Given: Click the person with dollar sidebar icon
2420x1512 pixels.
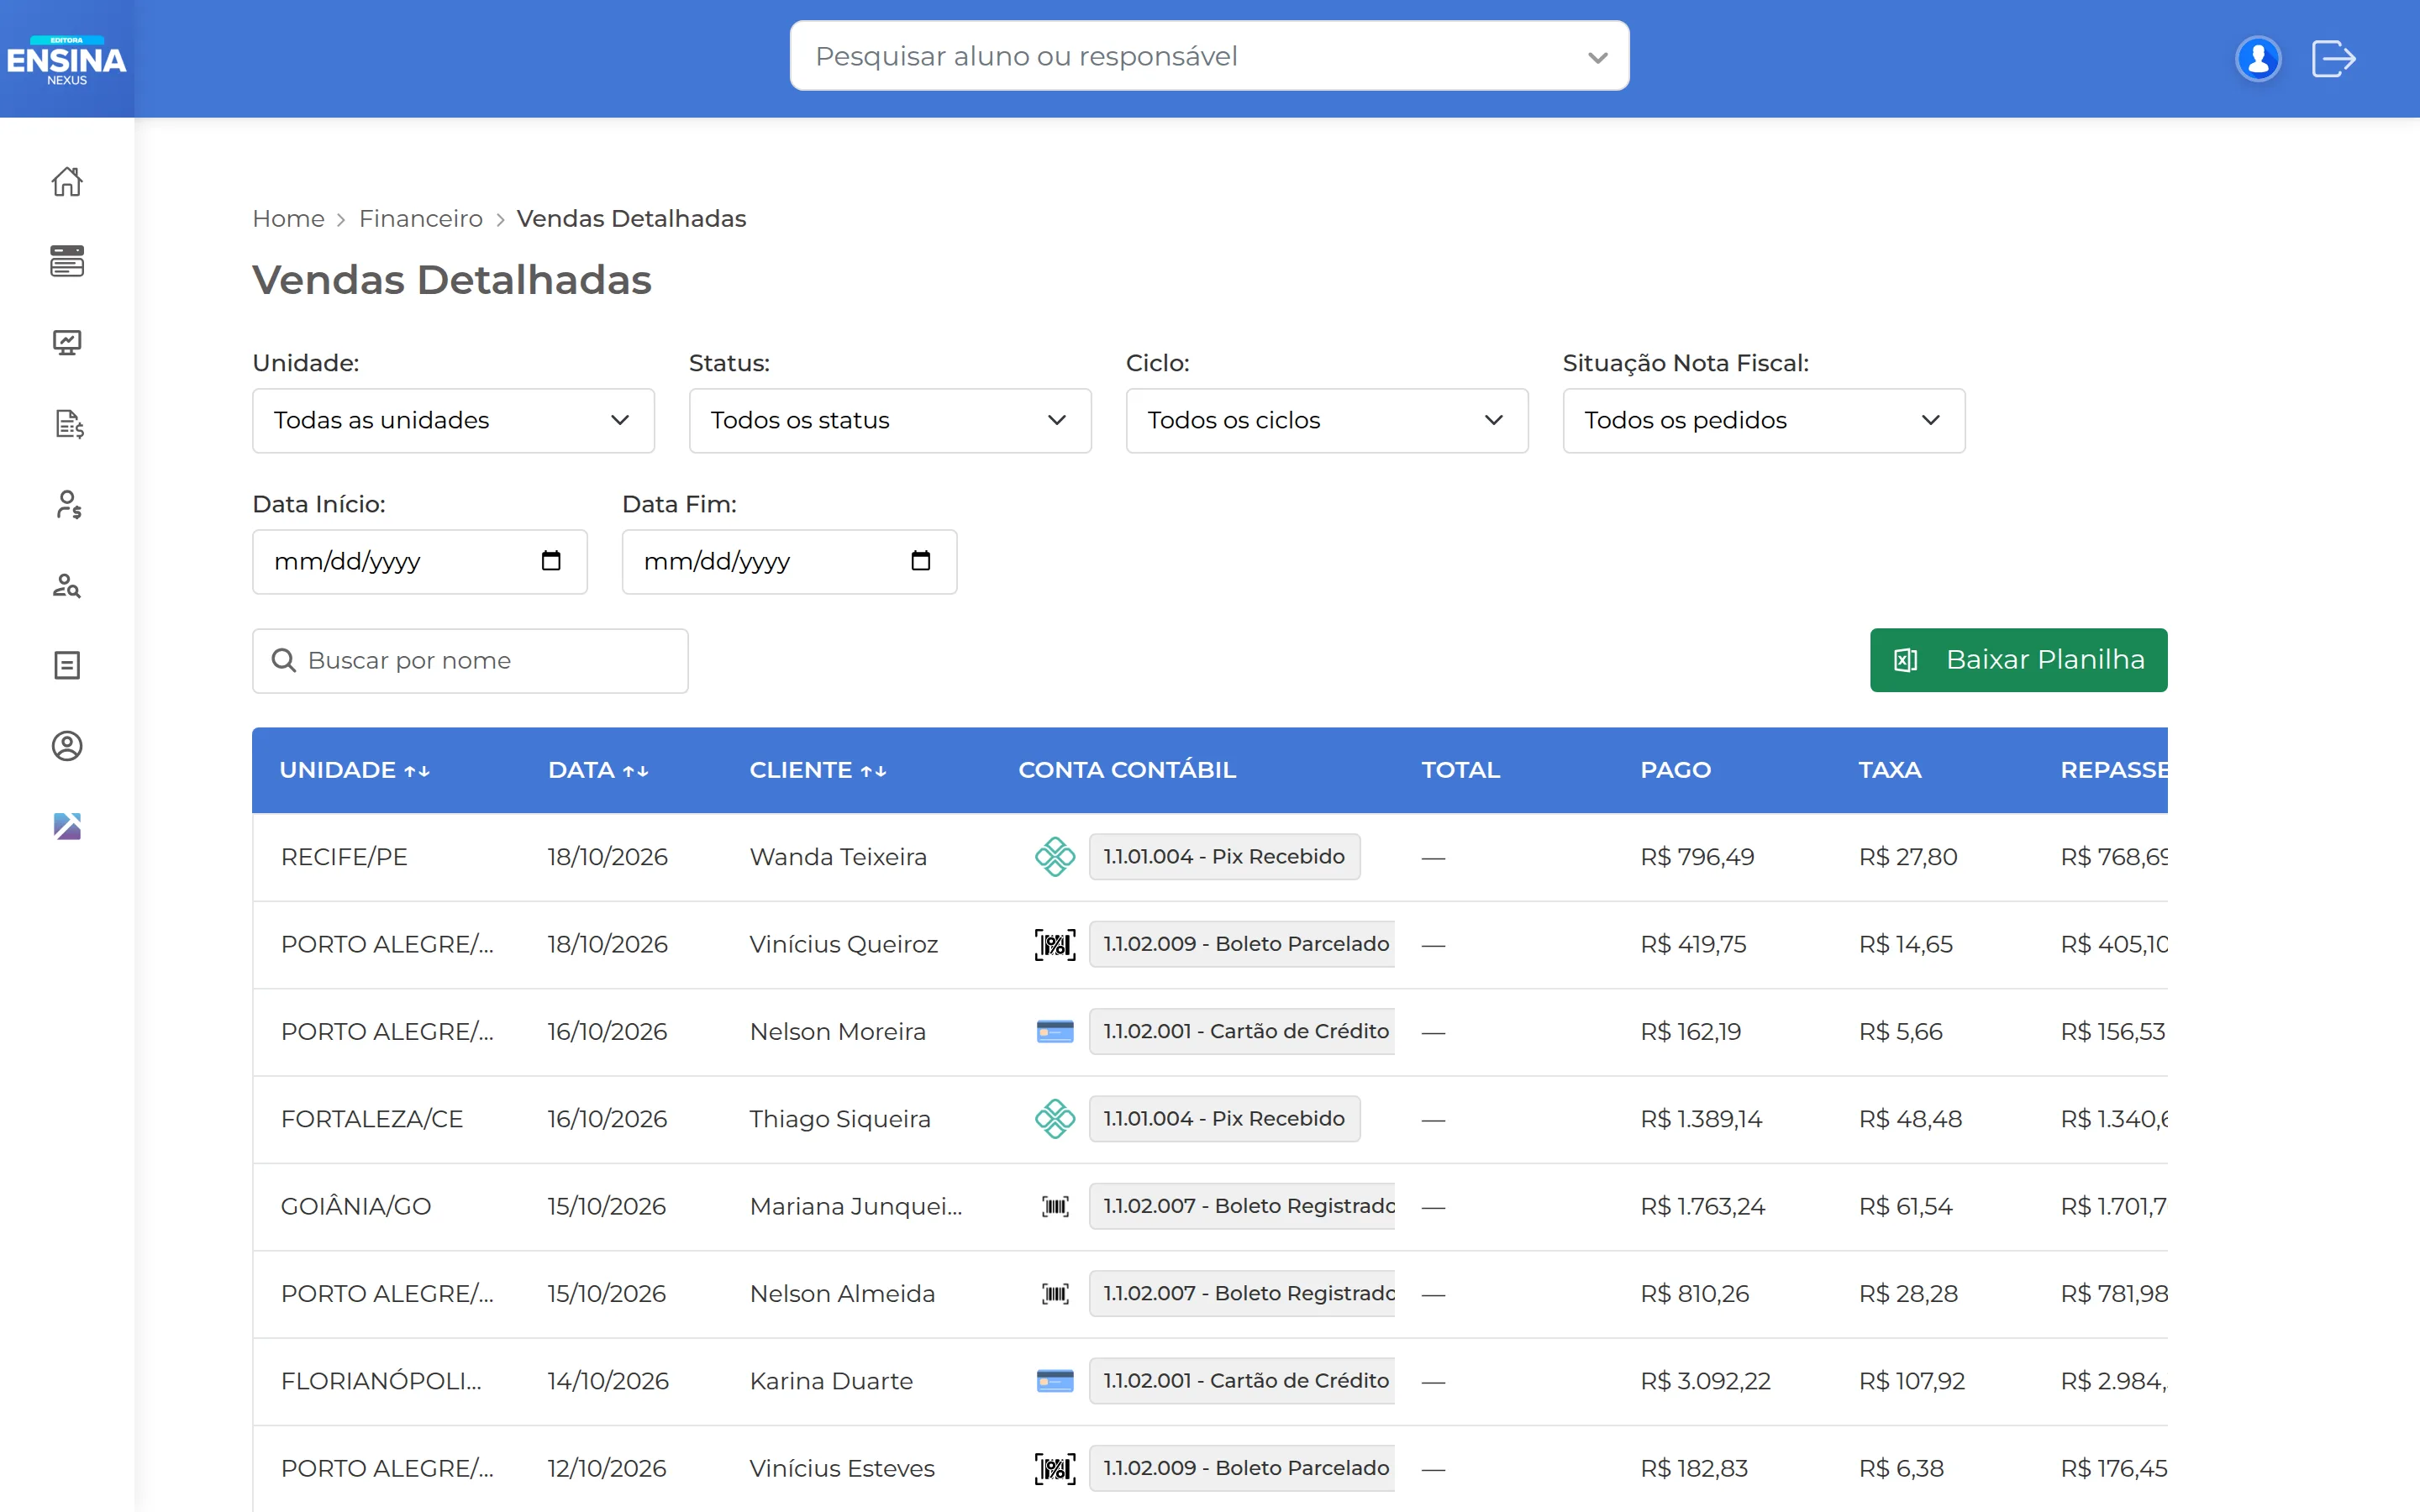Looking at the screenshot, I should click(x=67, y=504).
